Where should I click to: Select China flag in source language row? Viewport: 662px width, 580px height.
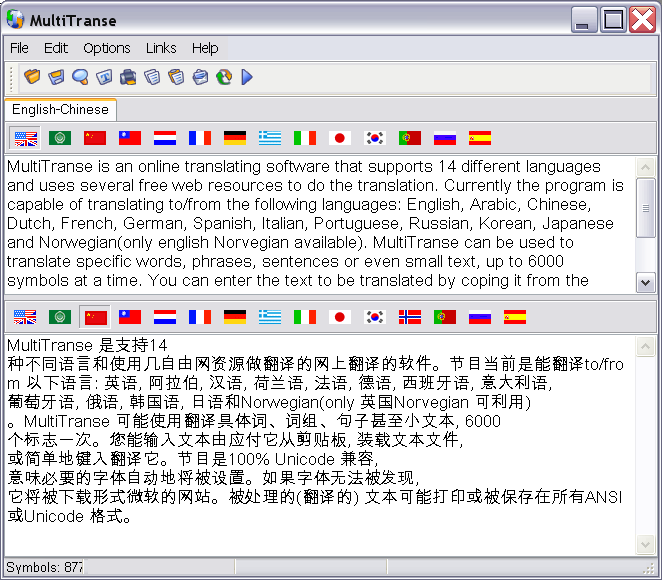pos(95,138)
